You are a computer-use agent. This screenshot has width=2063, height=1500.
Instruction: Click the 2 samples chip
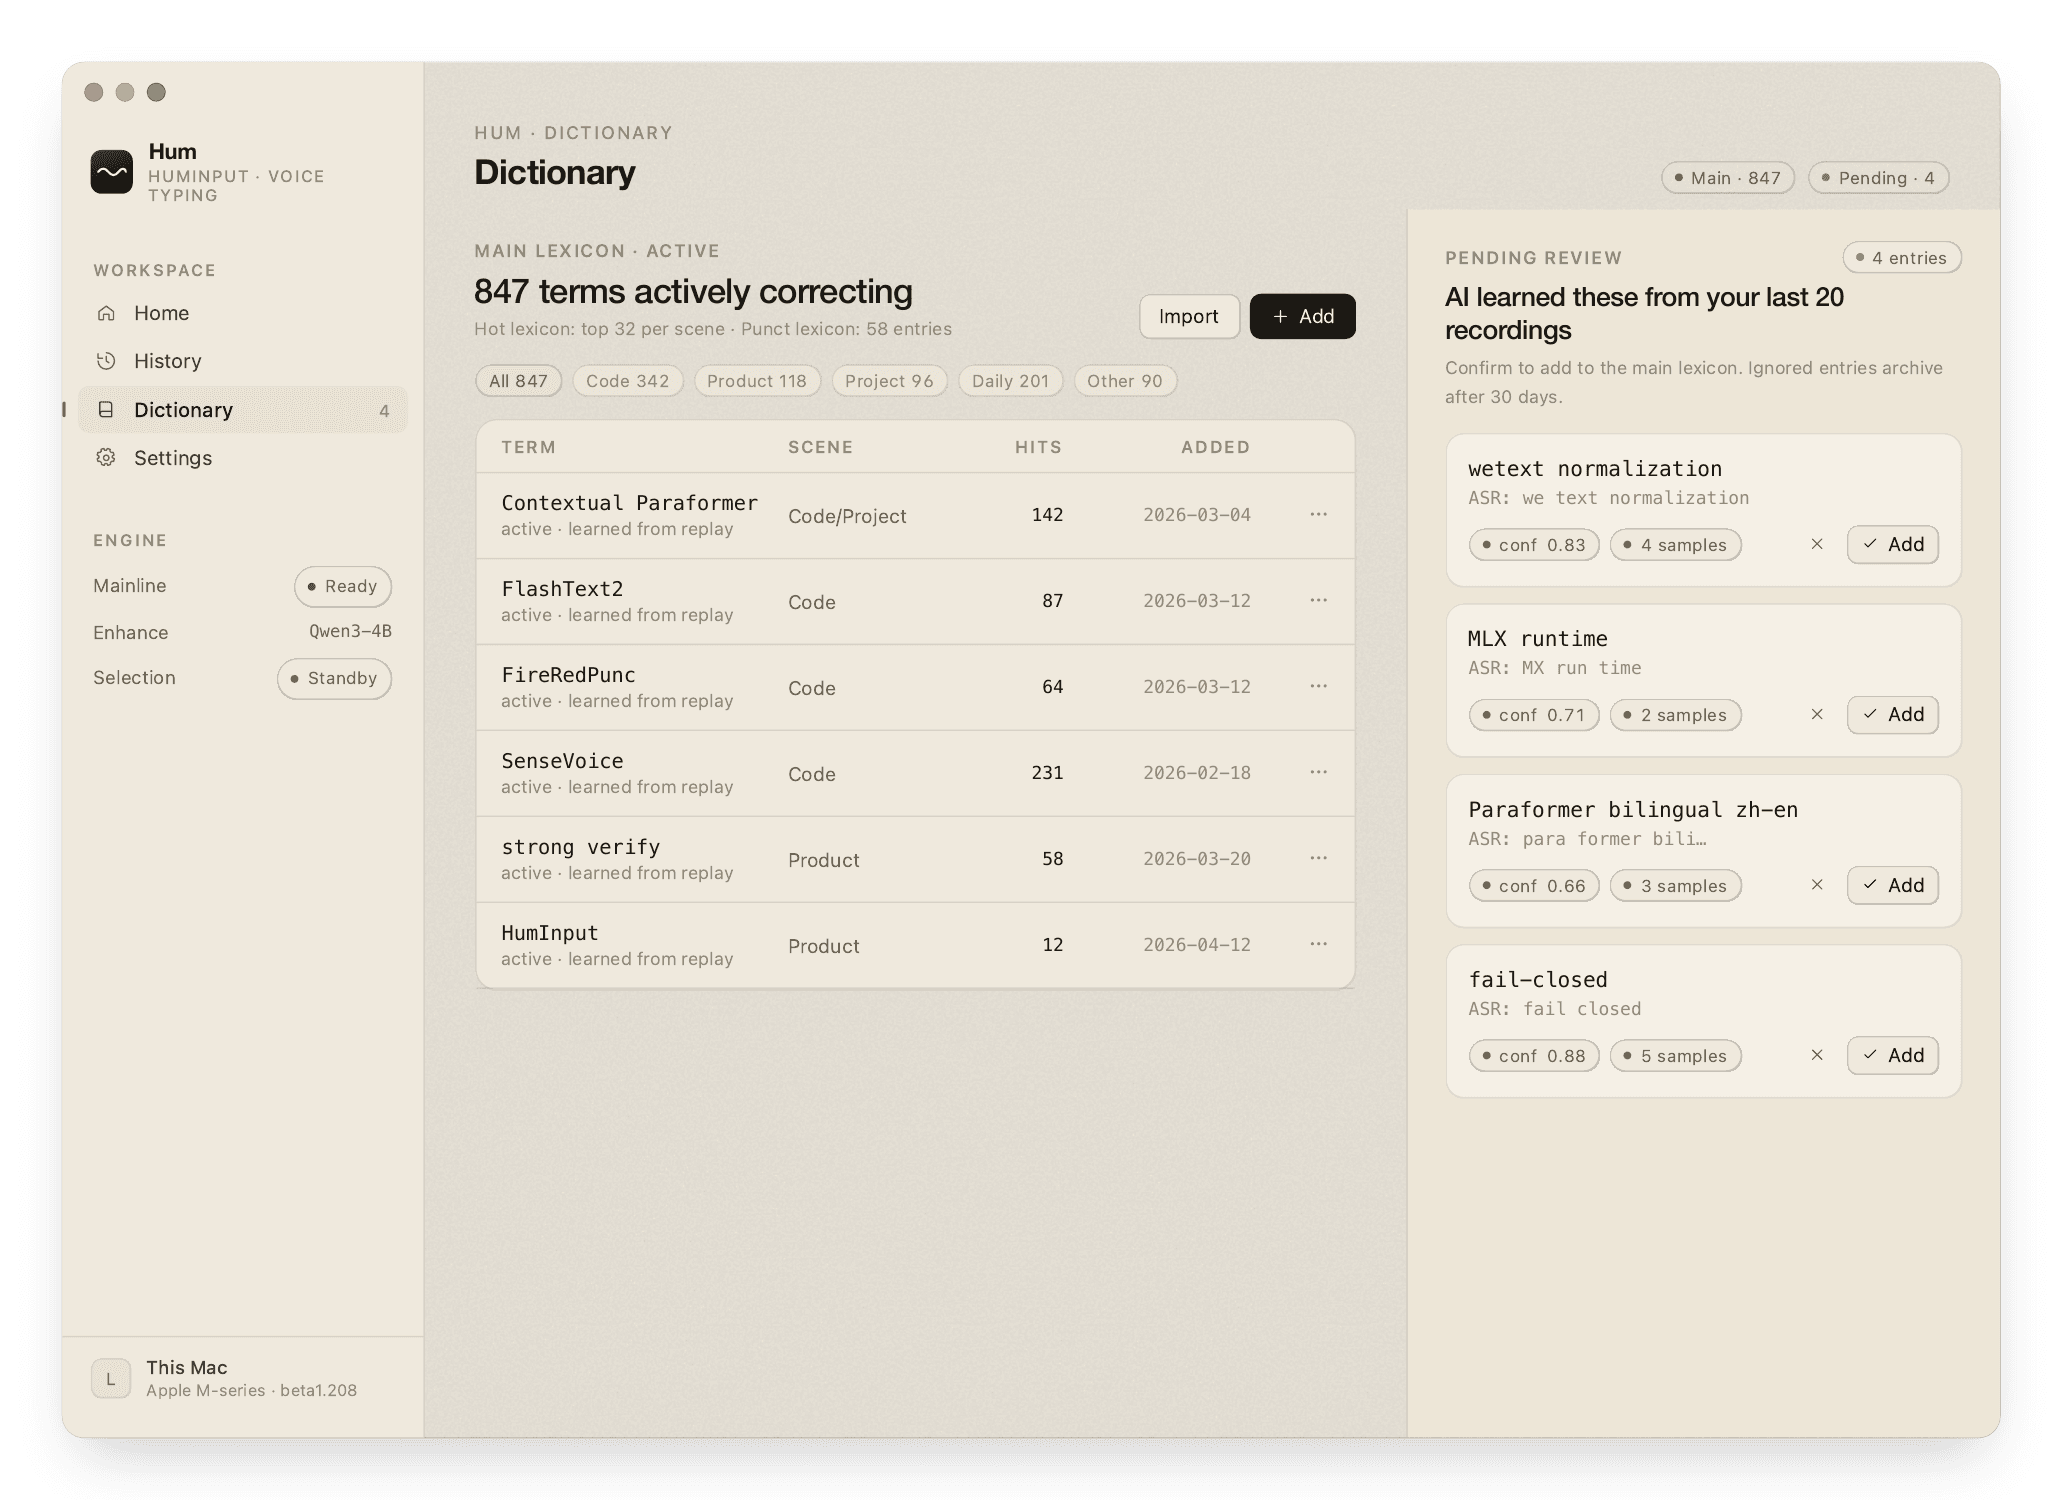pos(1676,715)
